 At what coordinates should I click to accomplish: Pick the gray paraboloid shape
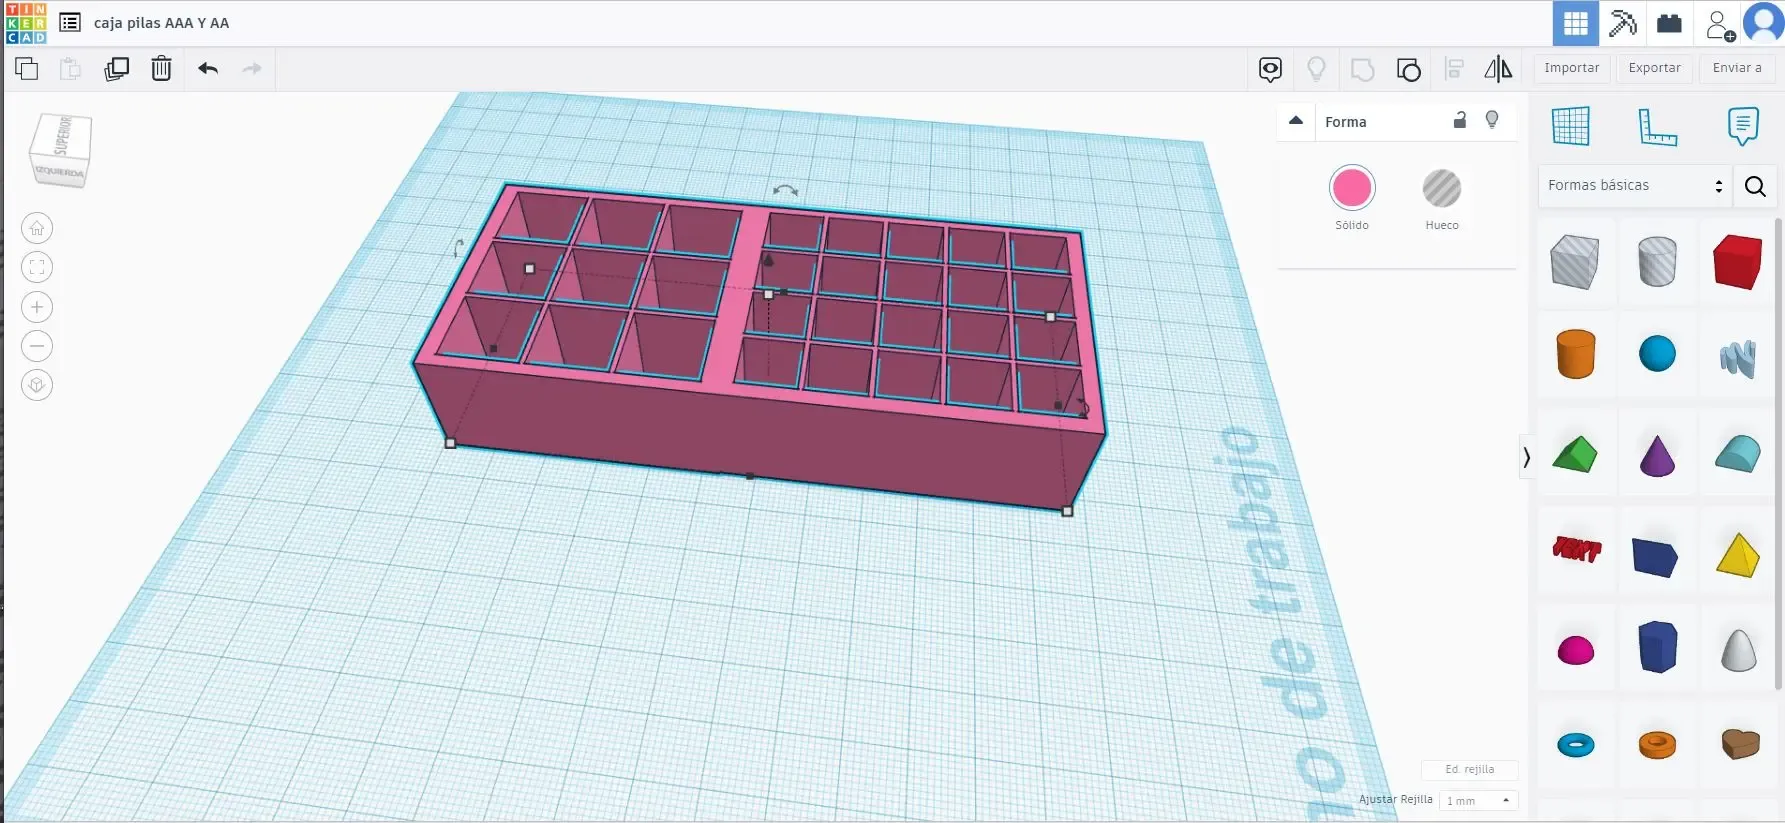coord(1738,650)
